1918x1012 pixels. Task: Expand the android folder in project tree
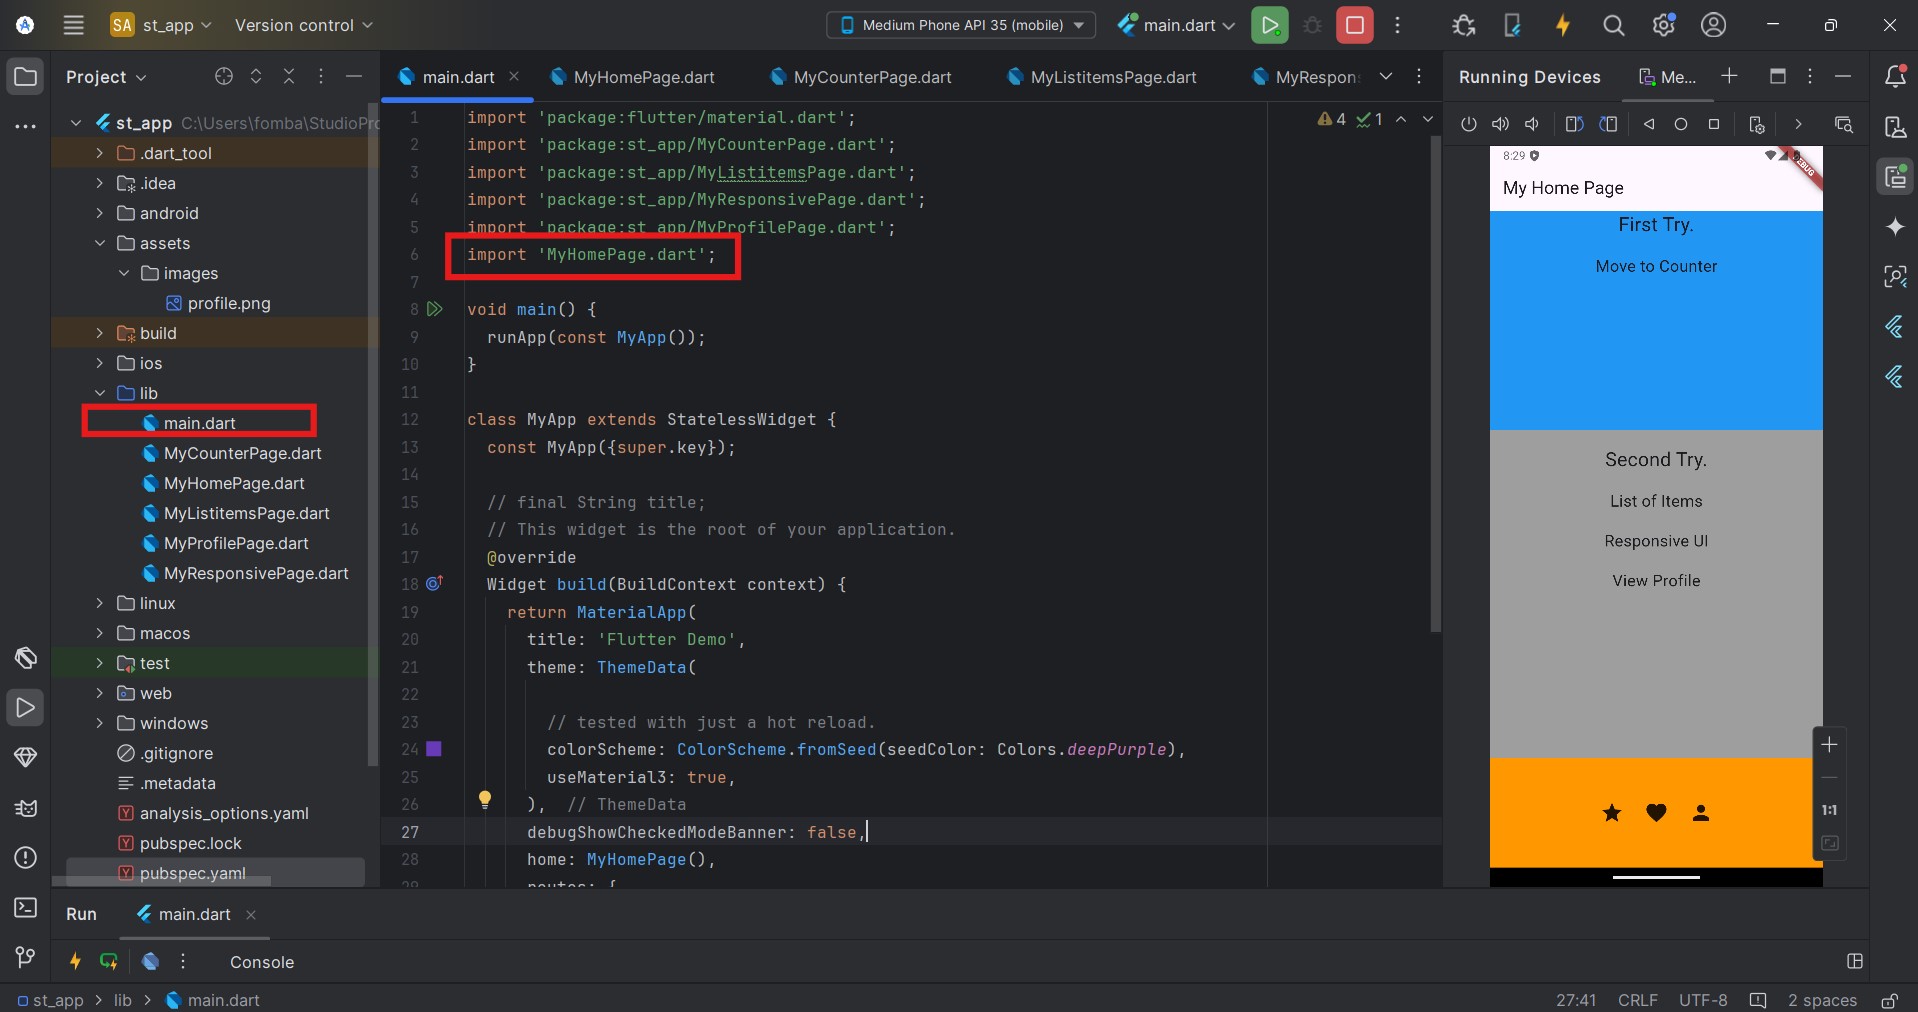point(99,213)
